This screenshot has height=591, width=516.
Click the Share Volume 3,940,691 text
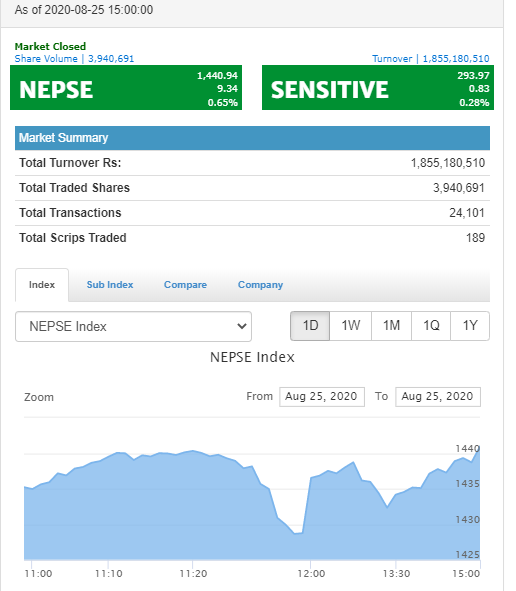(74, 59)
